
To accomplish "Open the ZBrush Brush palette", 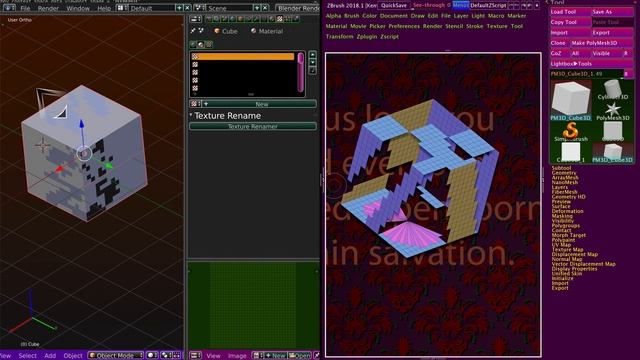I will pyautogui.click(x=351, y=16).
